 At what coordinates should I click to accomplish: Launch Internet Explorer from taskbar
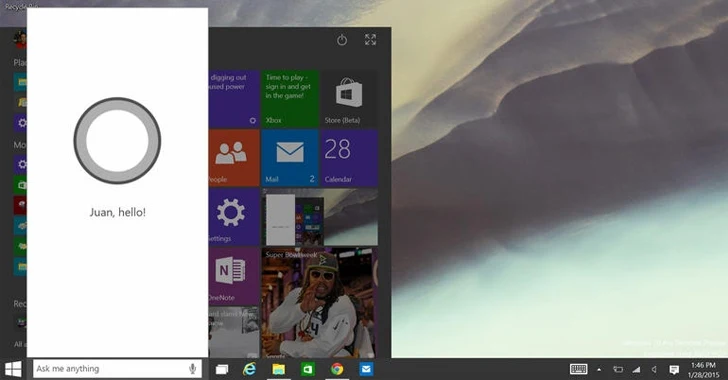click(x=250, y=369)
